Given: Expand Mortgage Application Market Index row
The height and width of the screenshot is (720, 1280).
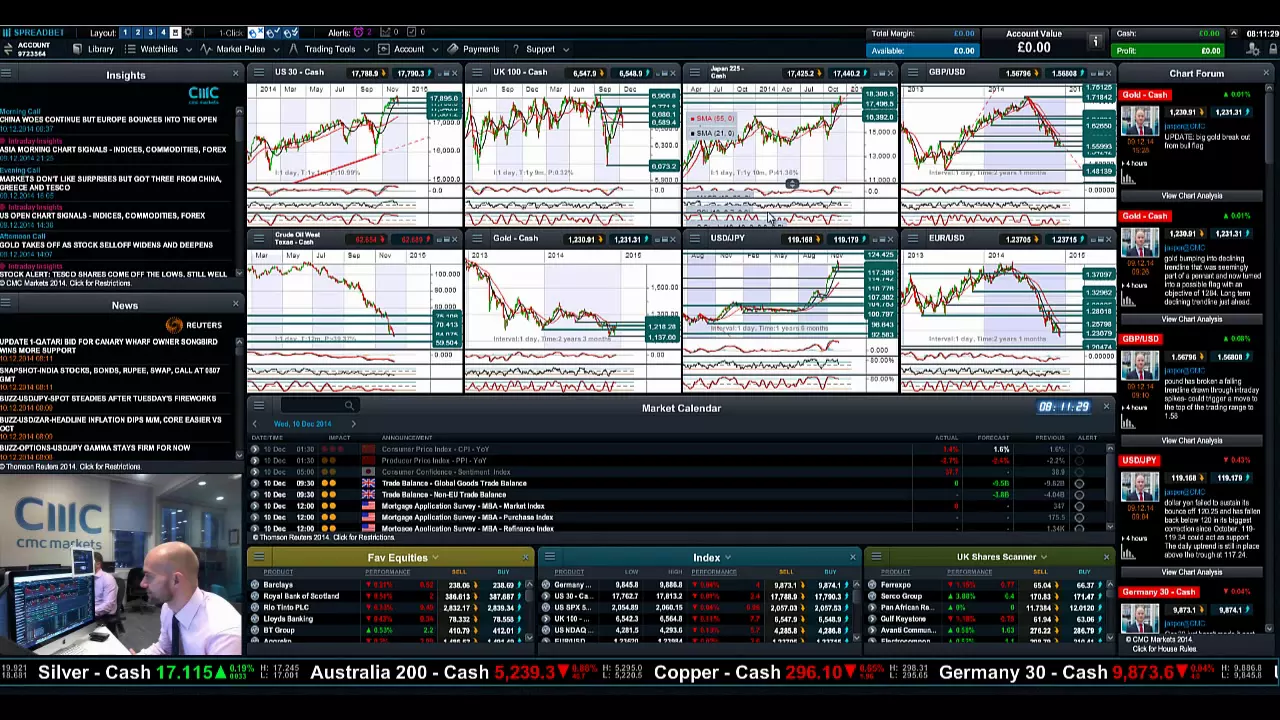Looking at the screenshot, I should (x=254, y=506).
